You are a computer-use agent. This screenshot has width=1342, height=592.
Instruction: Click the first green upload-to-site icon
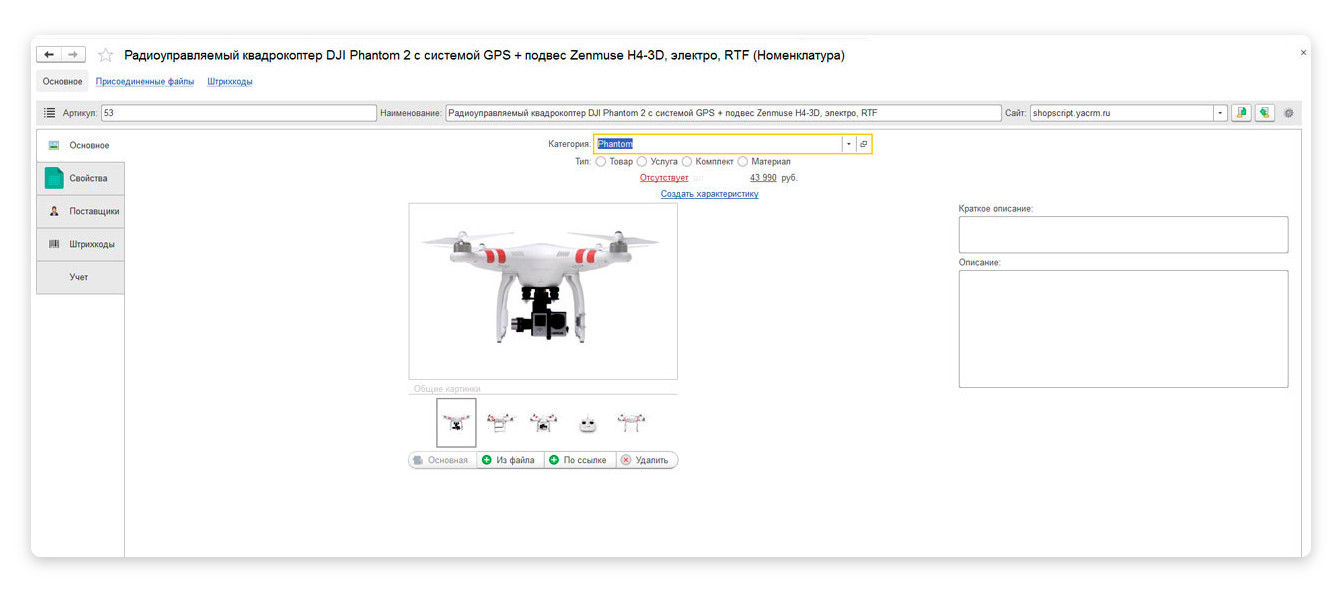tap(1241, 113)
